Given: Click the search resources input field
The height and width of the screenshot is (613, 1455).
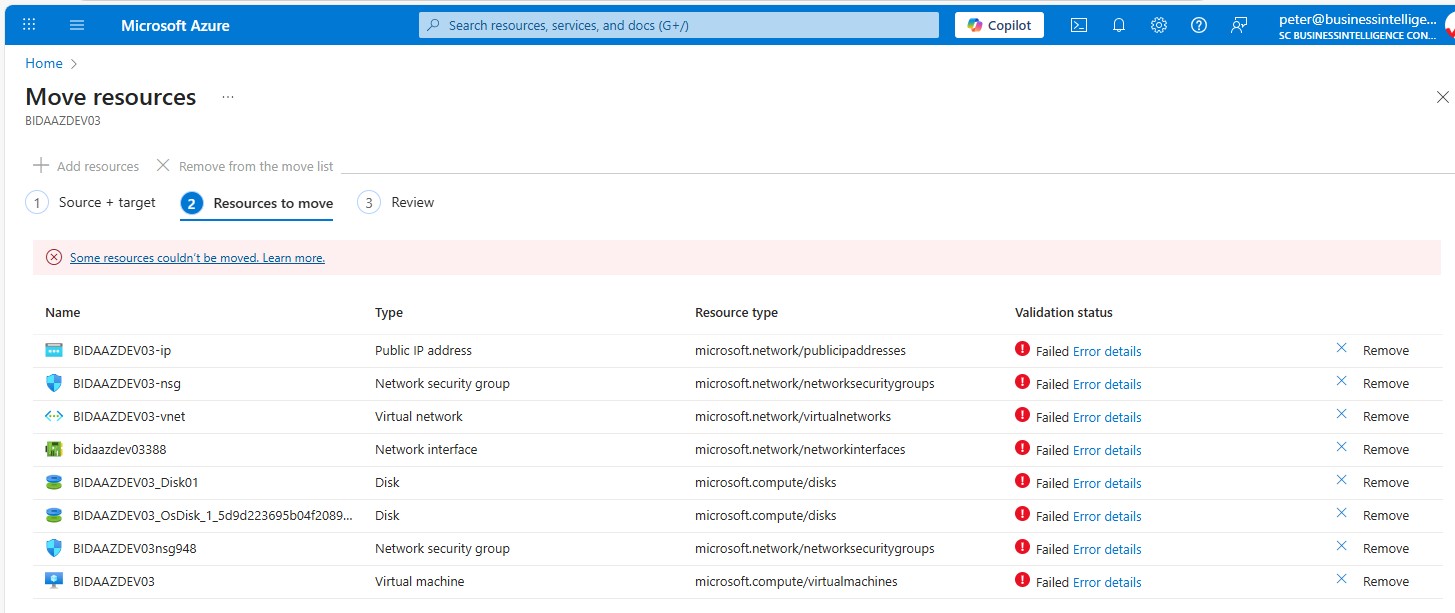Looking at the screenshot, I should (x=679, y=25).
